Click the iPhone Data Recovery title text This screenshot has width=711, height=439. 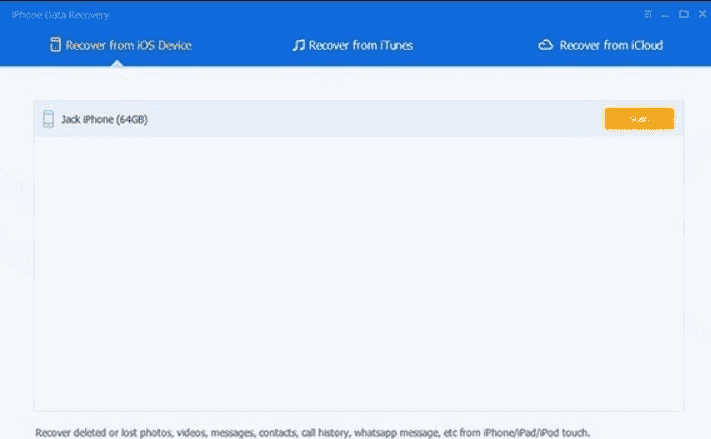(60, 15)
